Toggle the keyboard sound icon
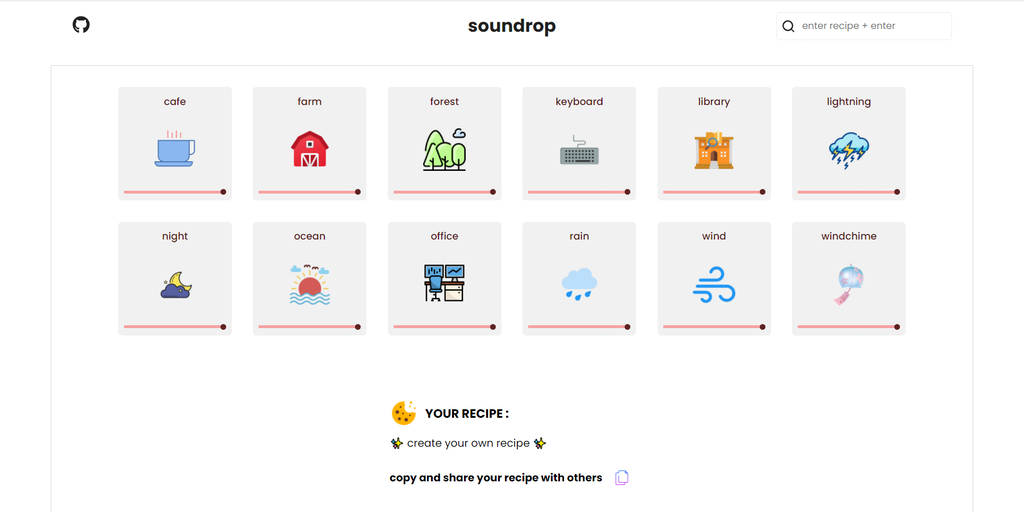 tap(579, 150)
